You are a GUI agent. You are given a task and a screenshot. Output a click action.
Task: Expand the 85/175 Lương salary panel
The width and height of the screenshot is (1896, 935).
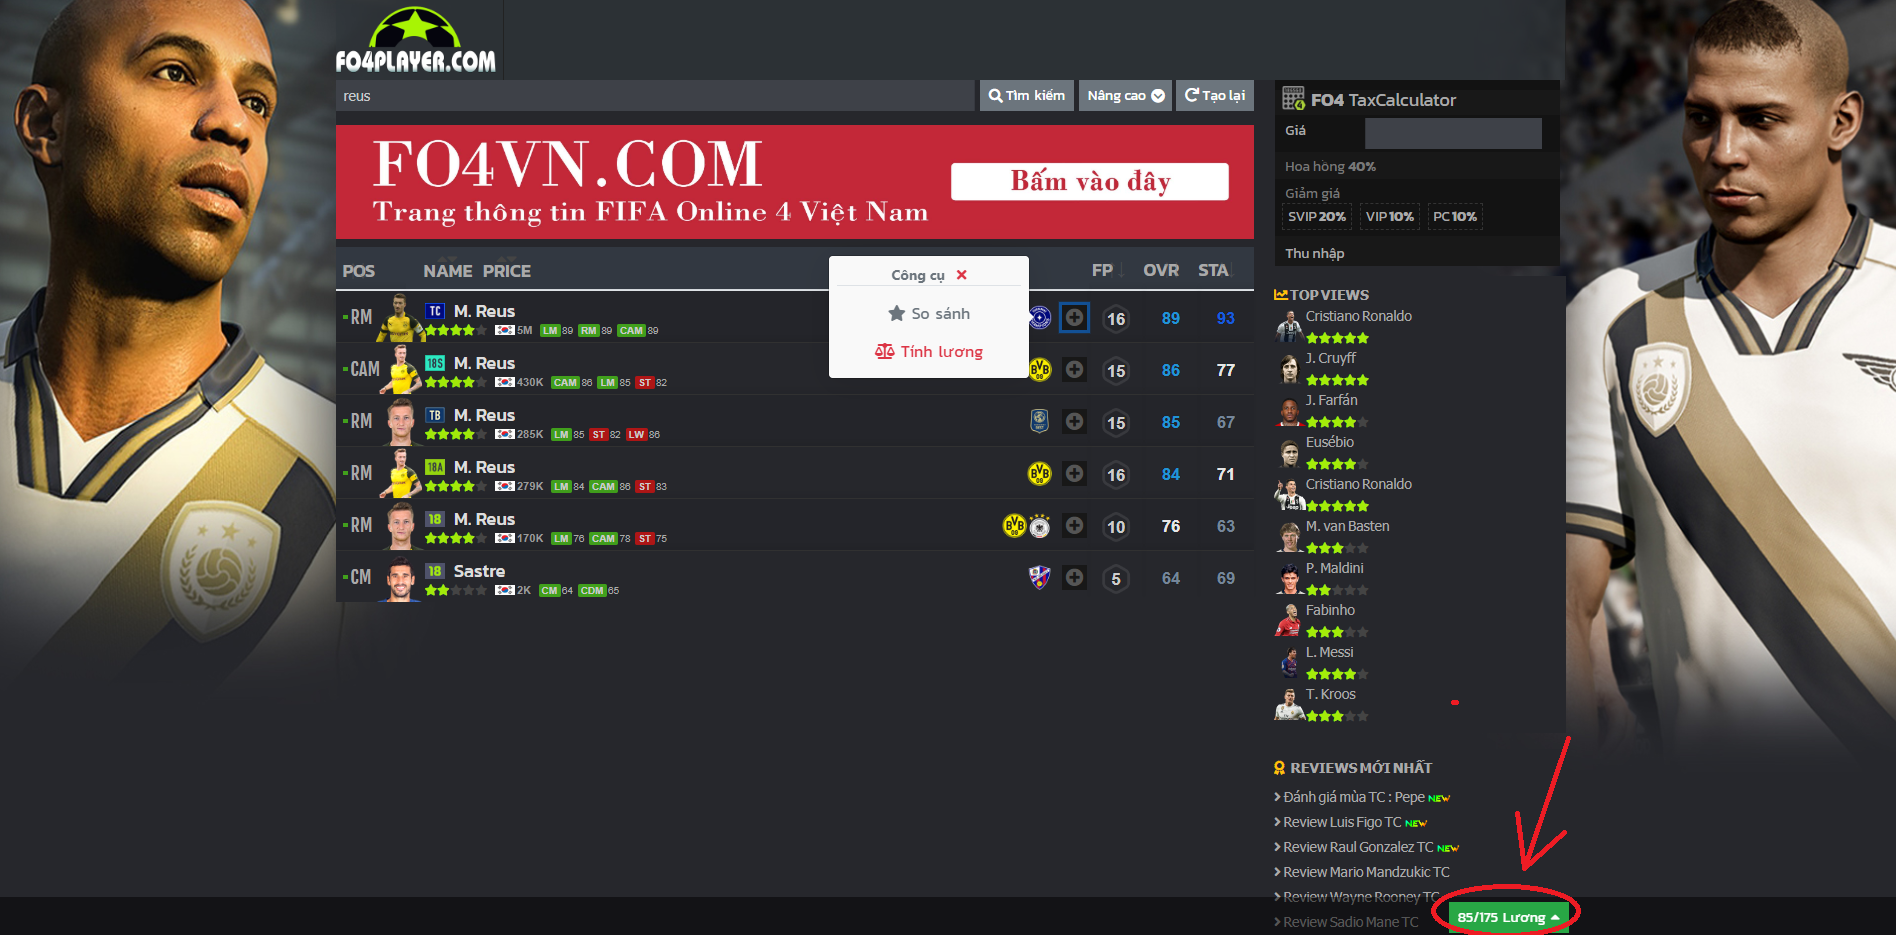point(1507,917)
